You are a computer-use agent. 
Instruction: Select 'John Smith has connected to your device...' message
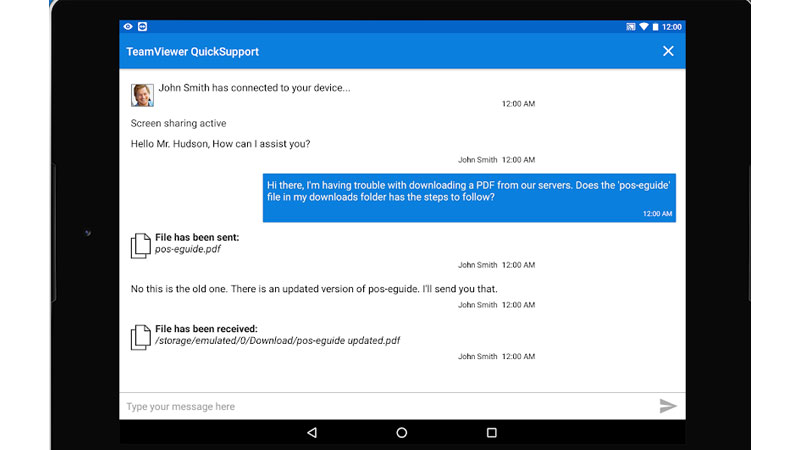pos(255,88)
